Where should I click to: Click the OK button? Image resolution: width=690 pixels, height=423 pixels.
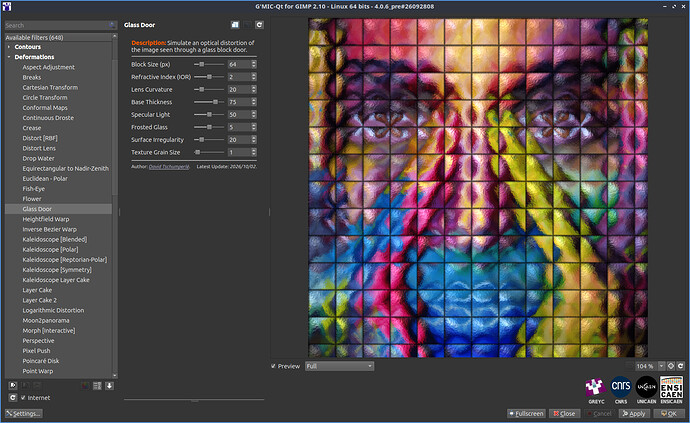[x=669, y=413]
